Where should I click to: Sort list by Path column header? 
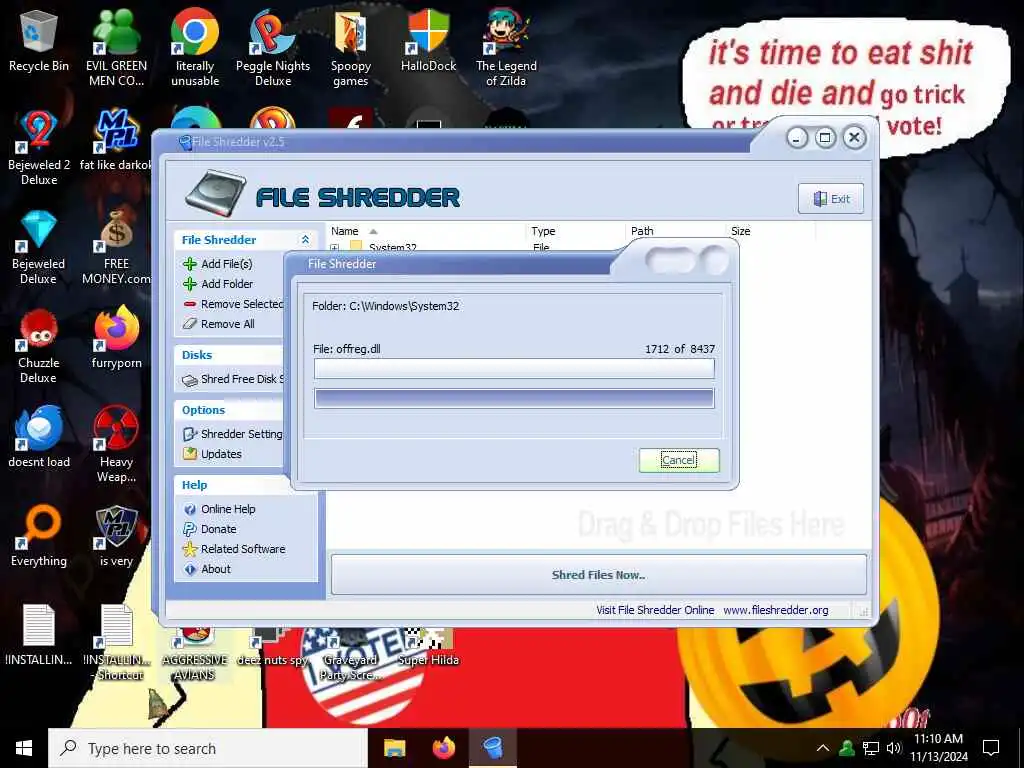click(x=676, y=231)
